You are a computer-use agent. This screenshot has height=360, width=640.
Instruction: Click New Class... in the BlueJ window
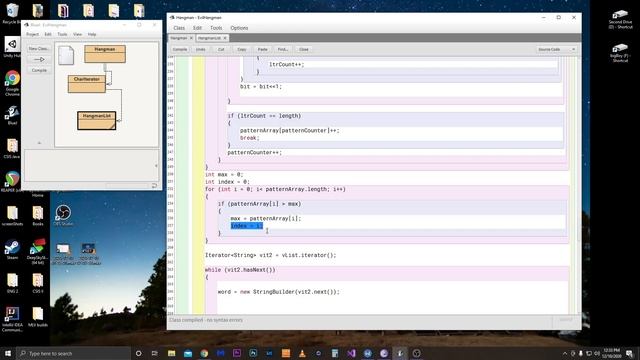pyautogui.click(x=39, y=49)
